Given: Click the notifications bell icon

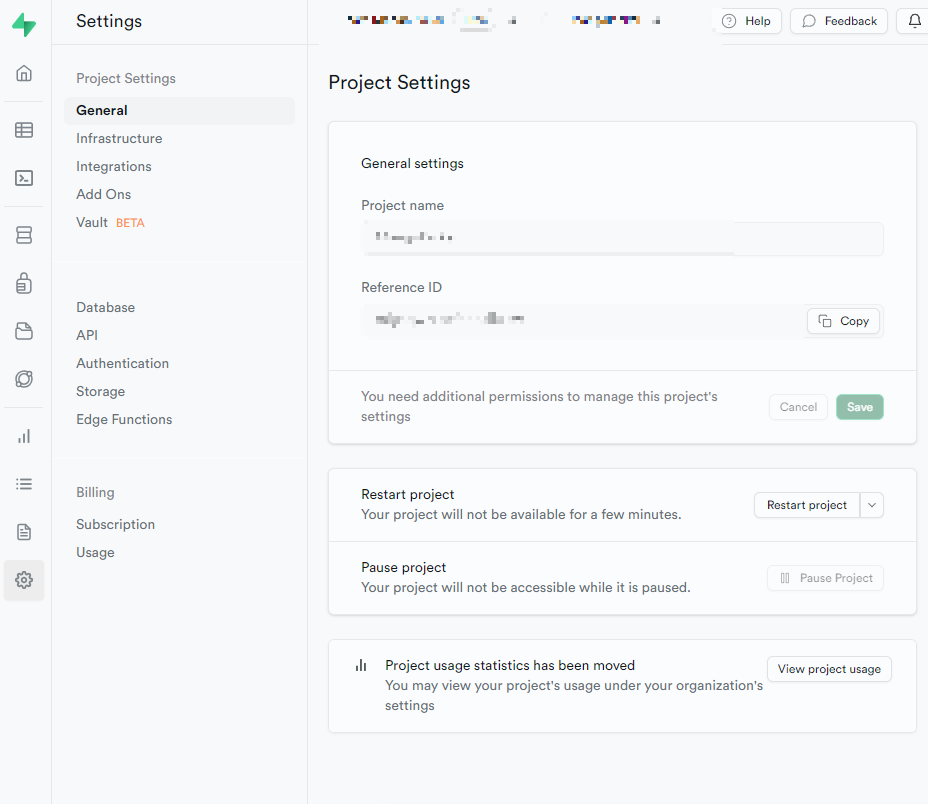Looking at the screenshot, I should (914, 21).
